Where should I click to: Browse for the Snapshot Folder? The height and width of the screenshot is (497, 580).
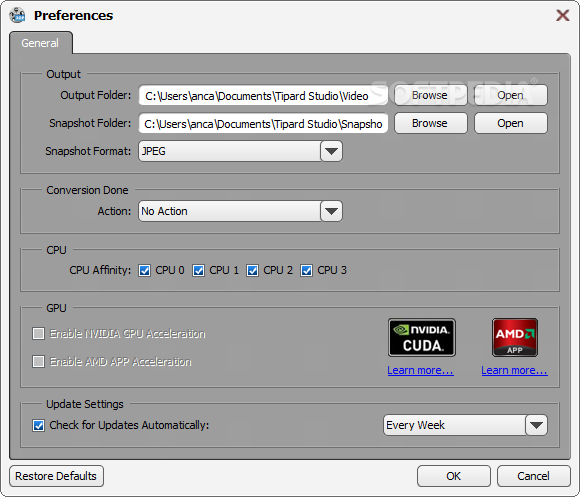(x=431, y=123)
